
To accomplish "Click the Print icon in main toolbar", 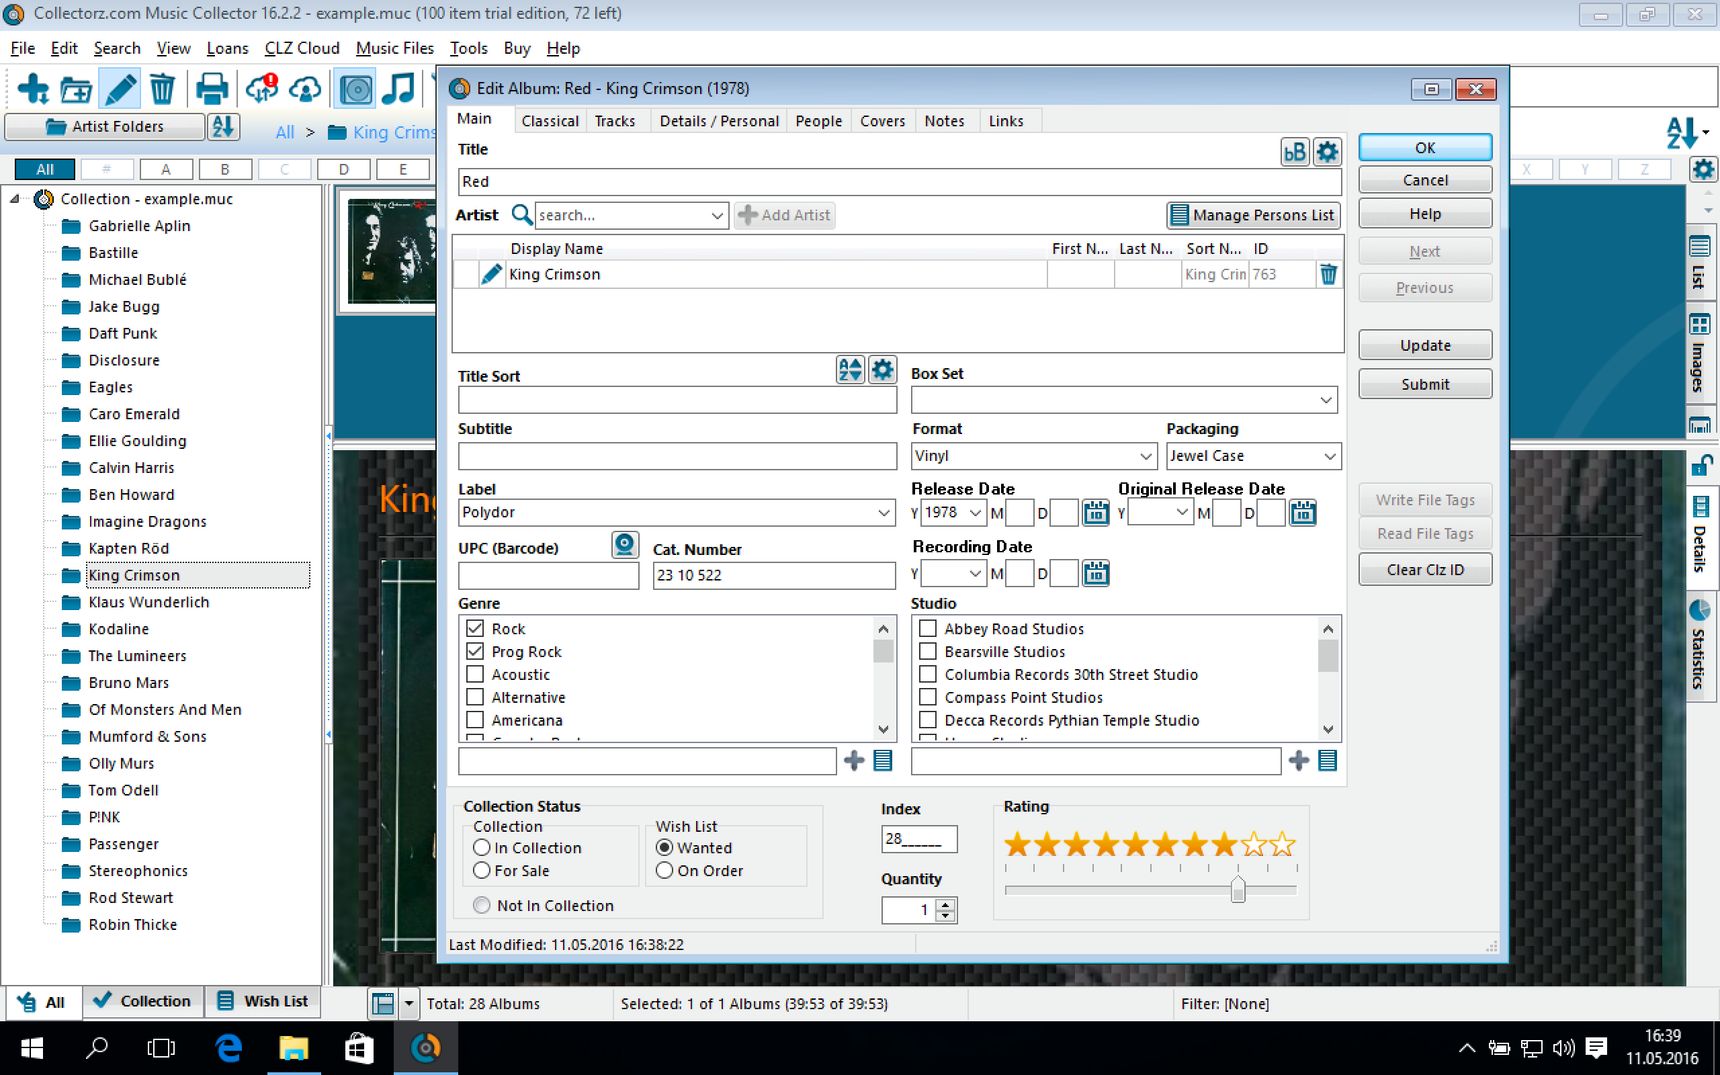I will click(x=211, y=89).
